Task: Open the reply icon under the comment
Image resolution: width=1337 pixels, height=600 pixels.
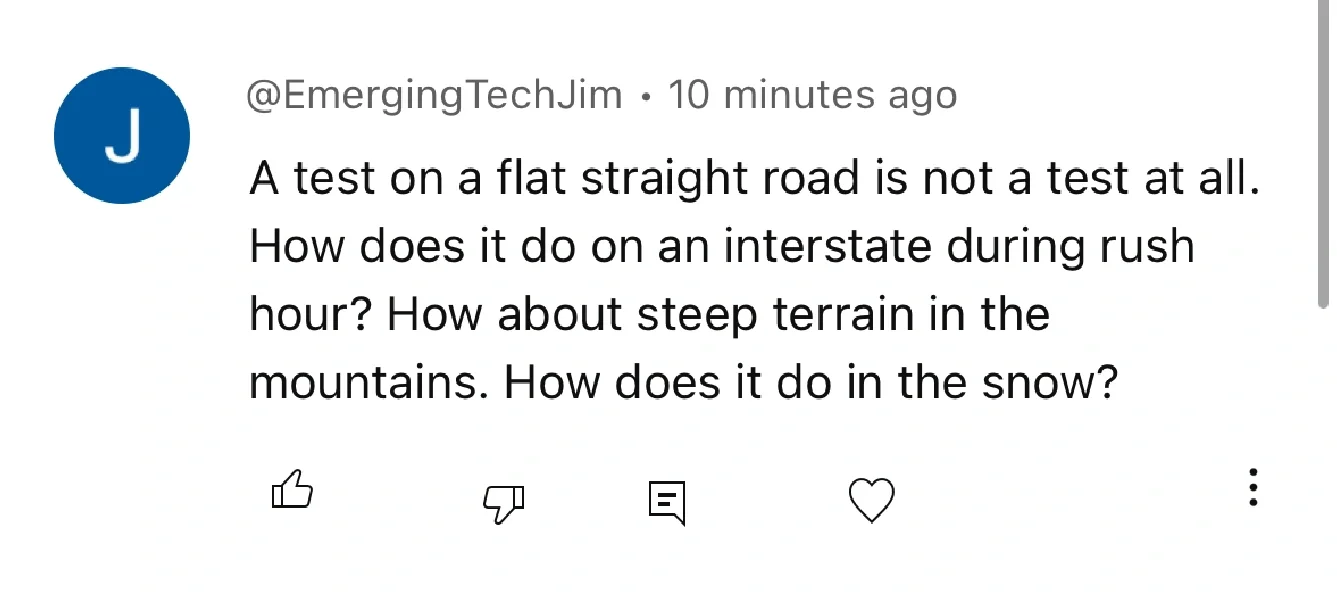Action: 666,502
